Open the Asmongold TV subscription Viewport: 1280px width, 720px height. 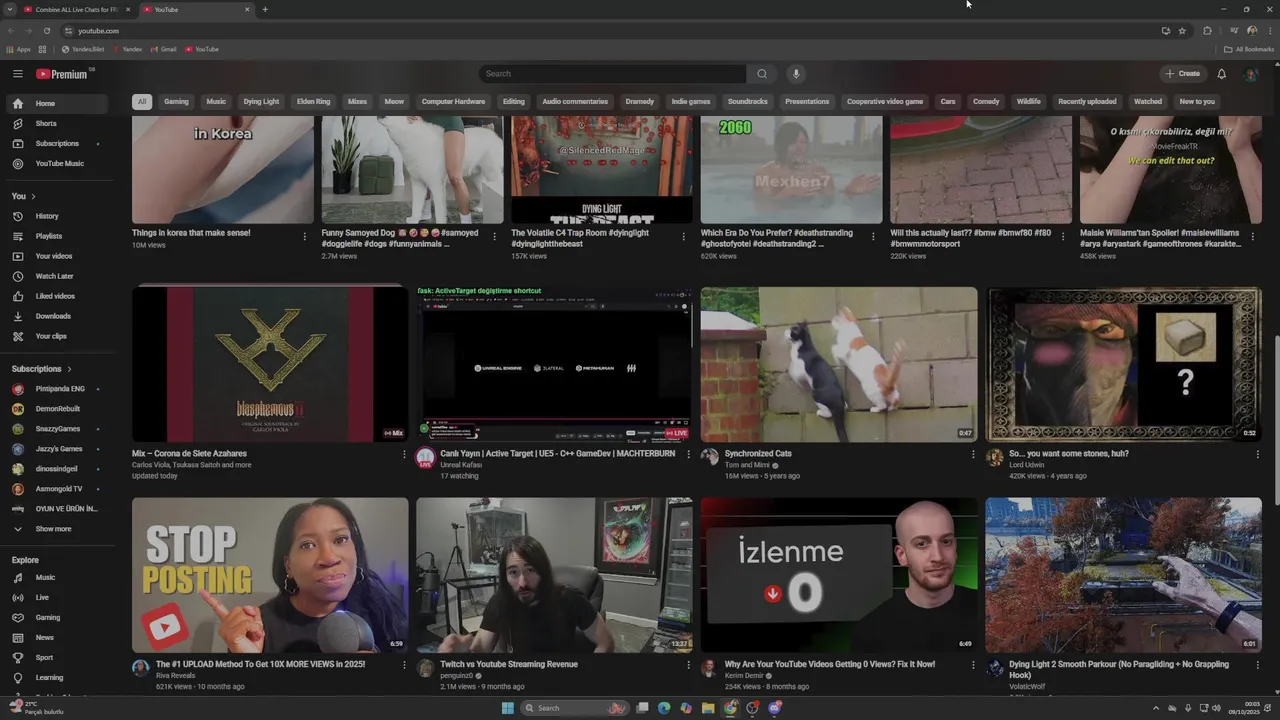tap(59, 489)
